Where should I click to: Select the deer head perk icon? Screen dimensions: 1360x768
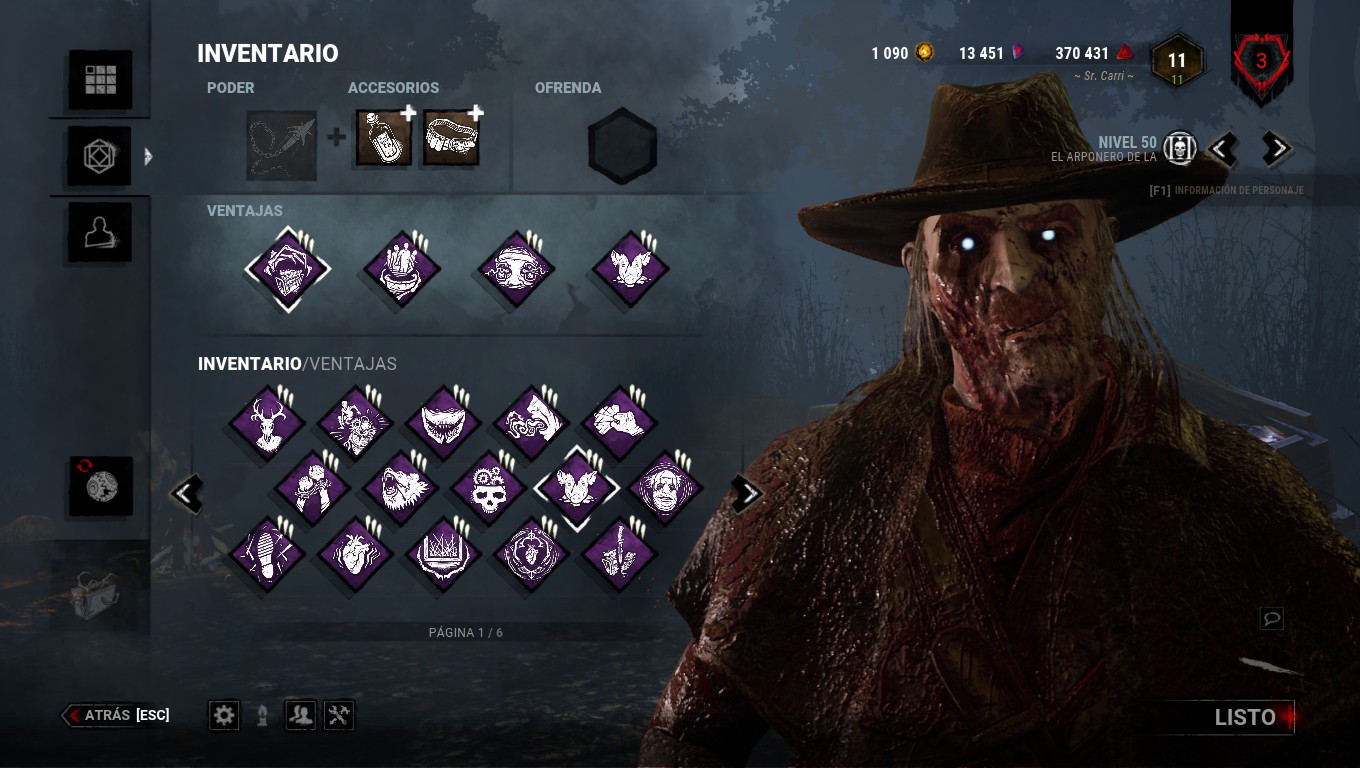266,423
